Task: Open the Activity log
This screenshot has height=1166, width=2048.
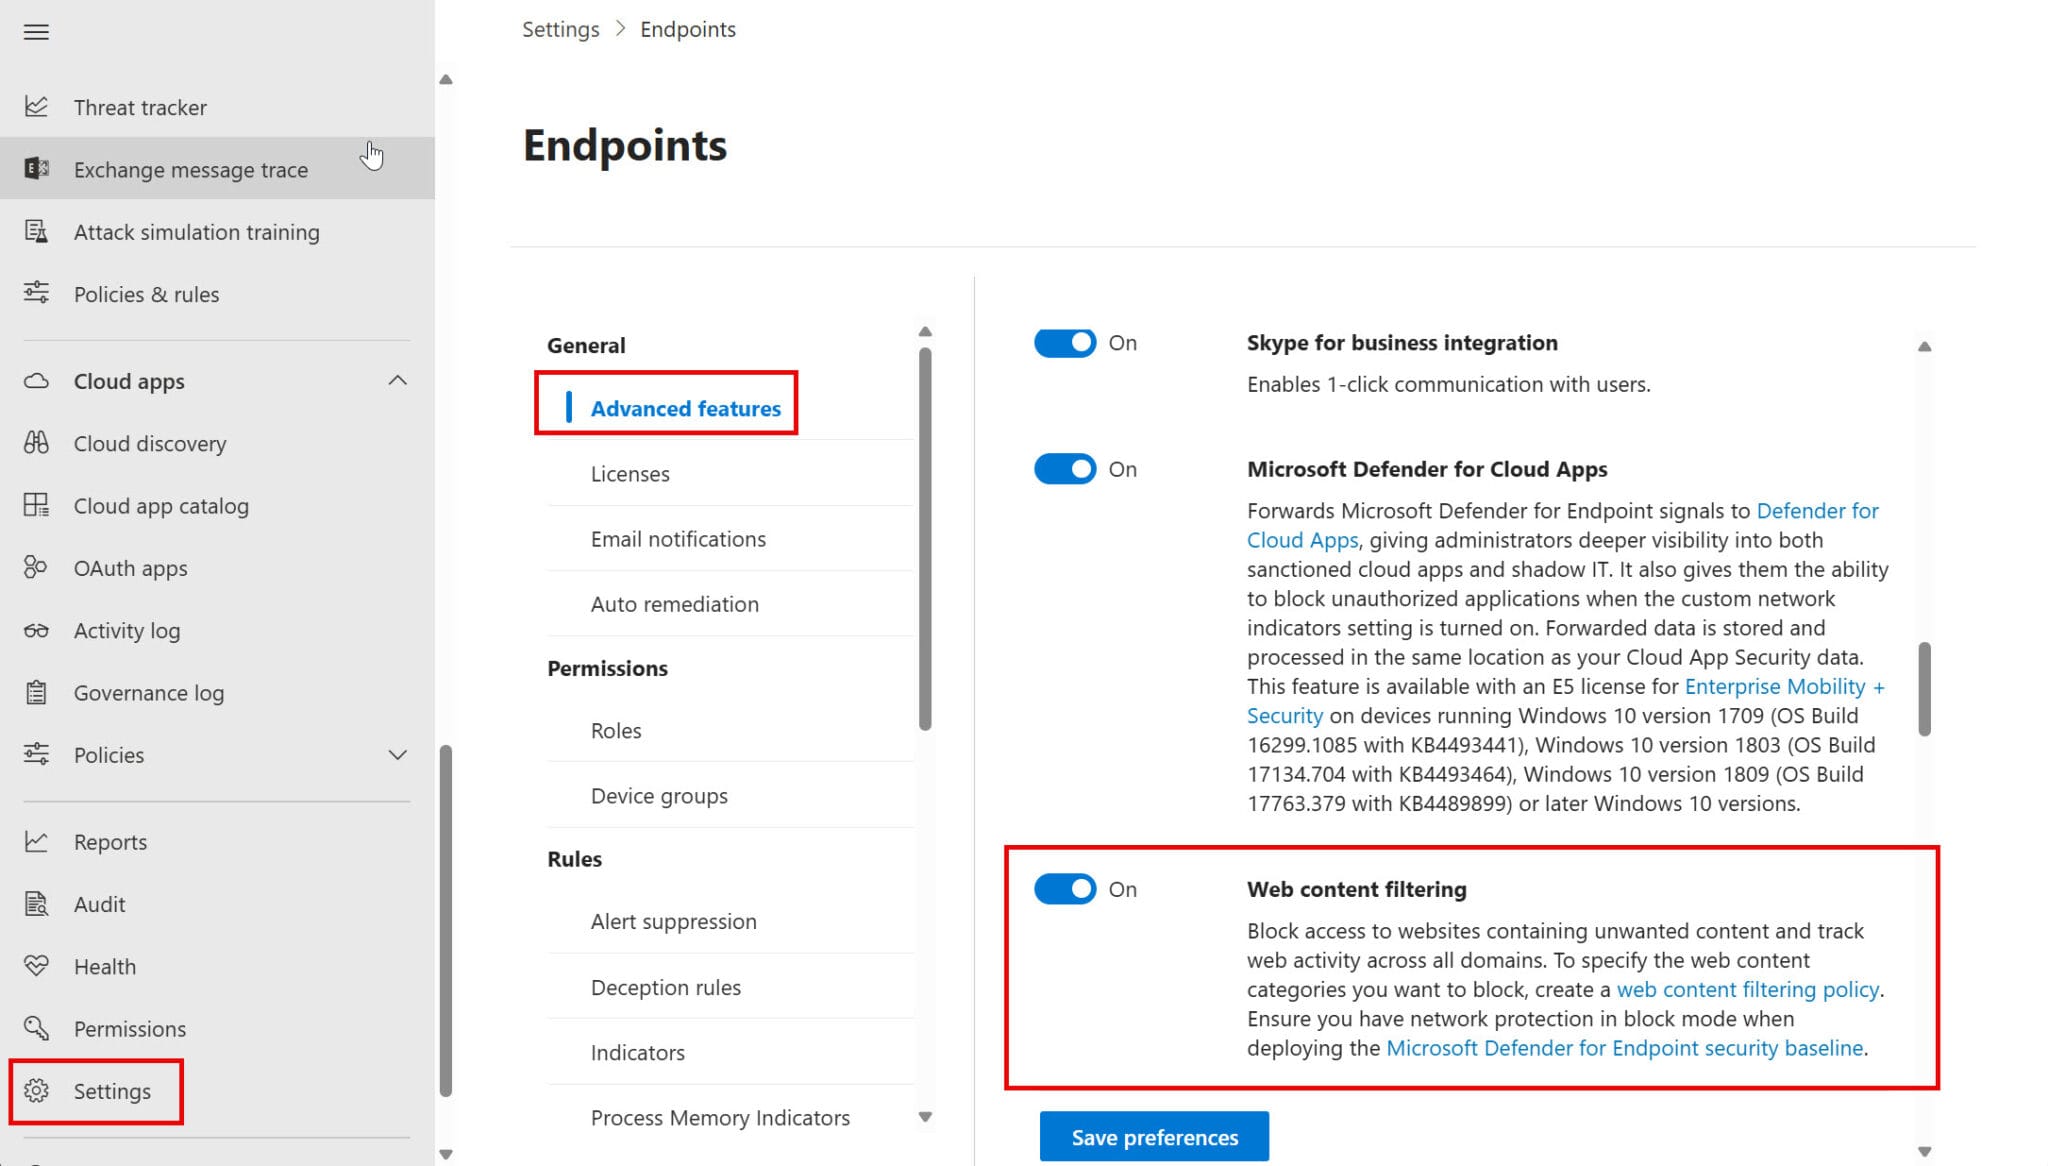Action: pyautogui.click(x=127, y=630)
